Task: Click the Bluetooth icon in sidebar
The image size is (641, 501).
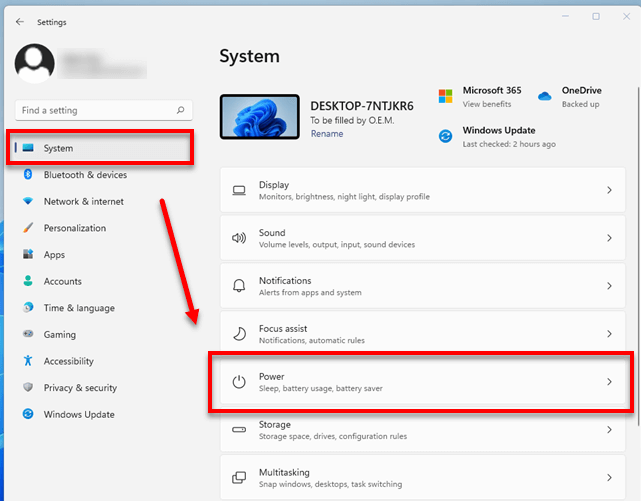Action: [28, 174]
